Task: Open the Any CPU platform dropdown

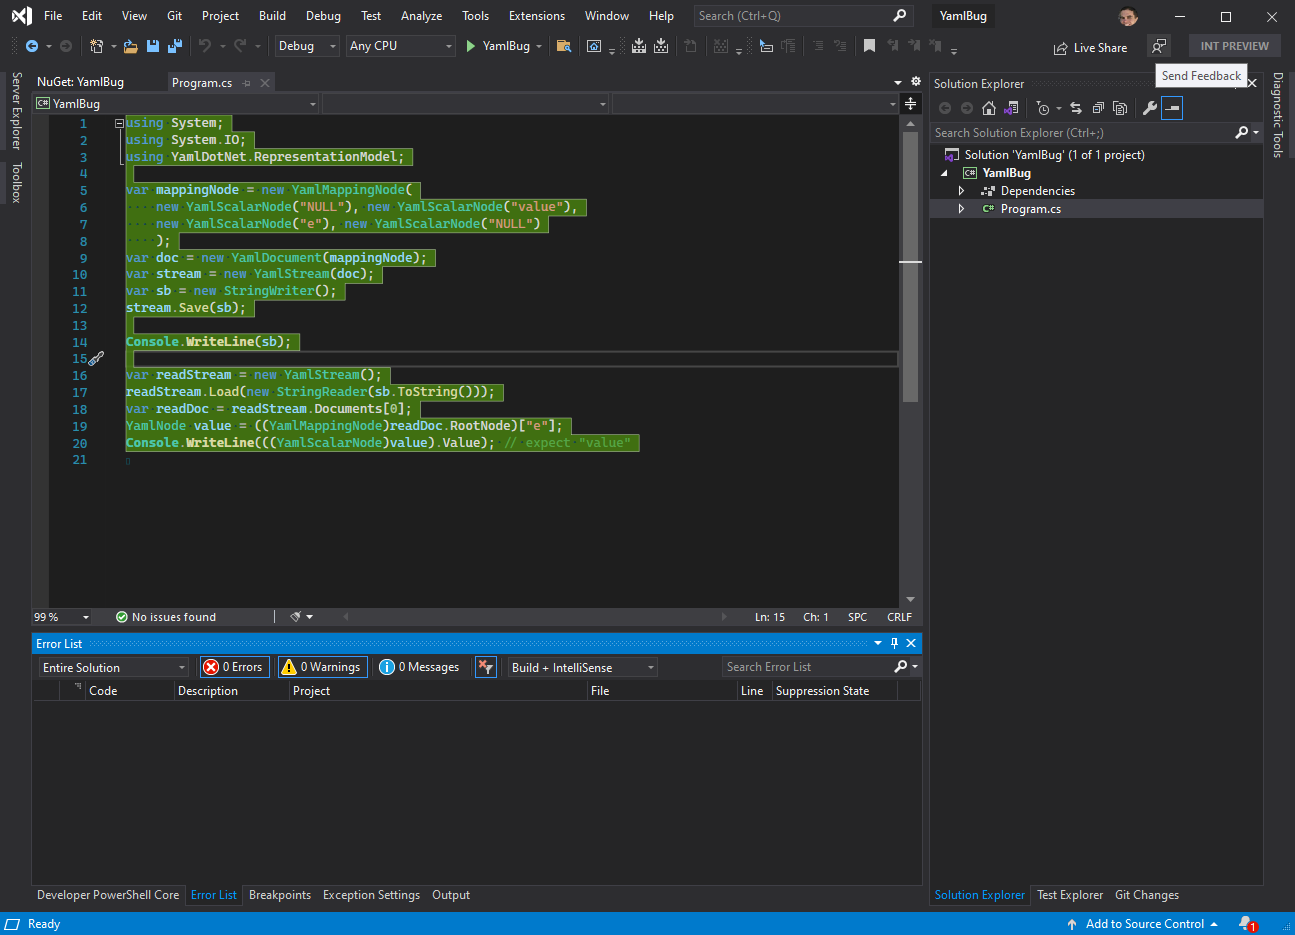Action: [x=400, y=46]
